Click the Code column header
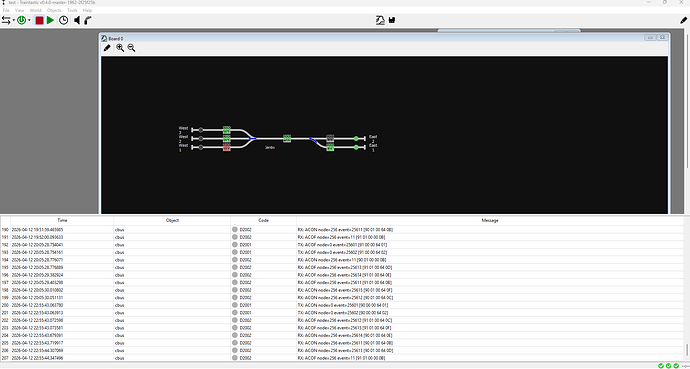 [263, 220]
